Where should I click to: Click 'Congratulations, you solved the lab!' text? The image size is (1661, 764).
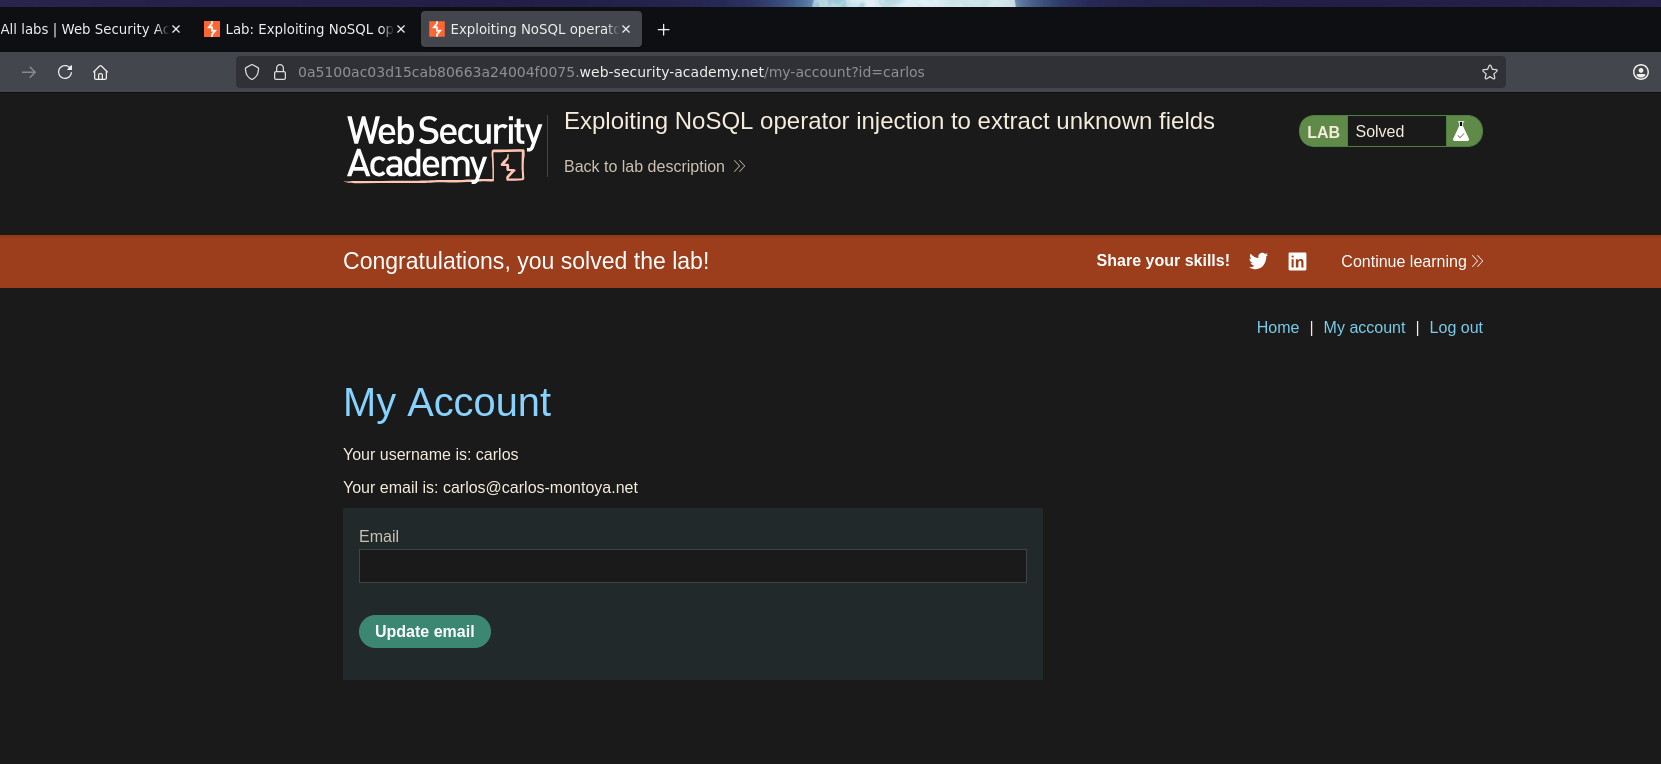(526, 261)
